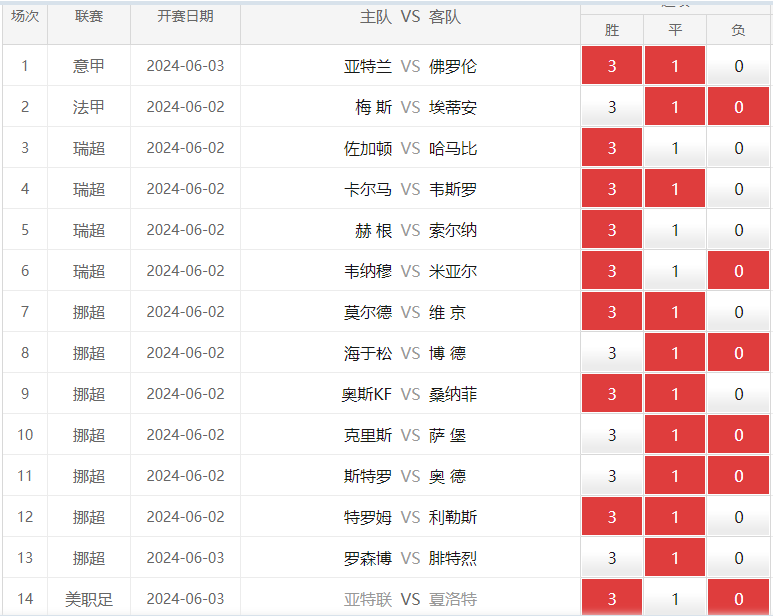
Task: Toggle 负 (0) for match 6 韦纳穆 vs 米亚尔
Action: pyautogui.click(x=738, y=271)
